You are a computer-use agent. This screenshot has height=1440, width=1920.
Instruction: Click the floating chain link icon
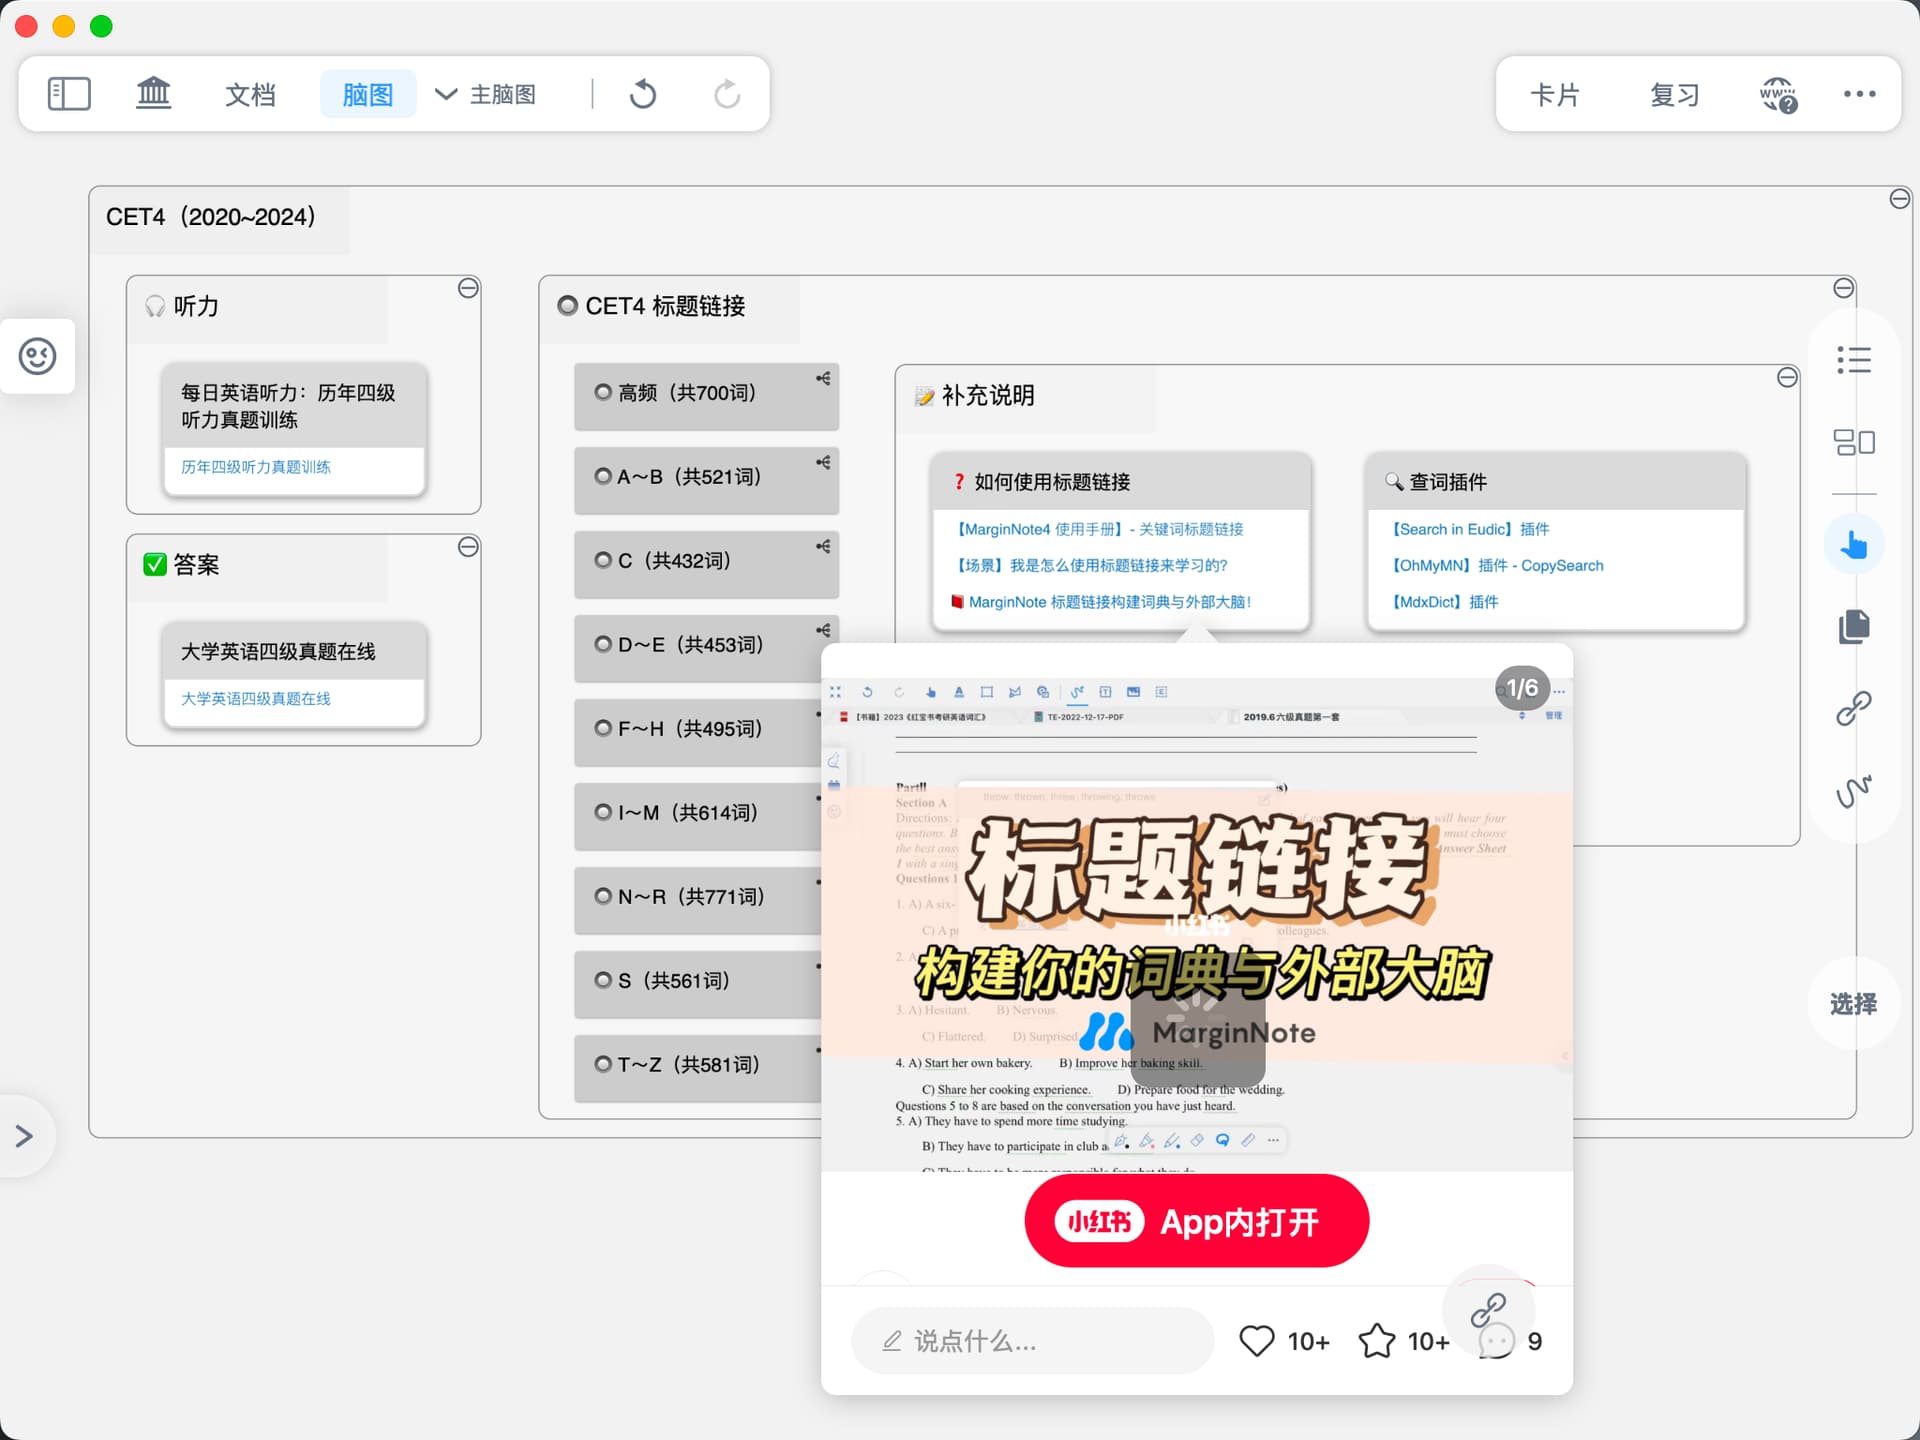[x=1488, y=1309]
